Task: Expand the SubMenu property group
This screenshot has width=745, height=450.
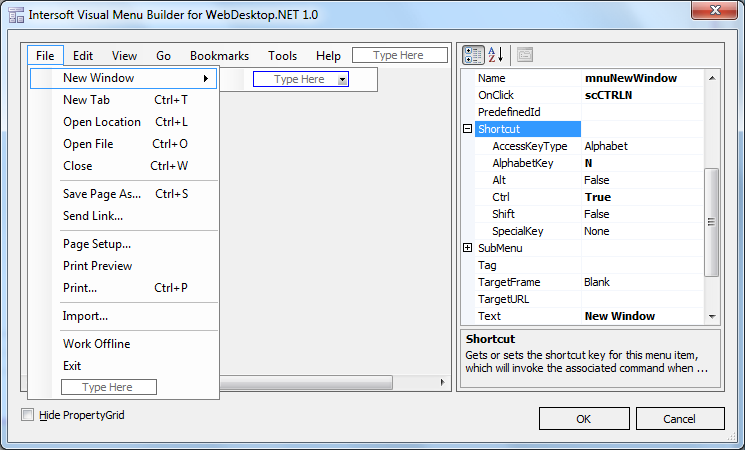Action: click(467, 248)
